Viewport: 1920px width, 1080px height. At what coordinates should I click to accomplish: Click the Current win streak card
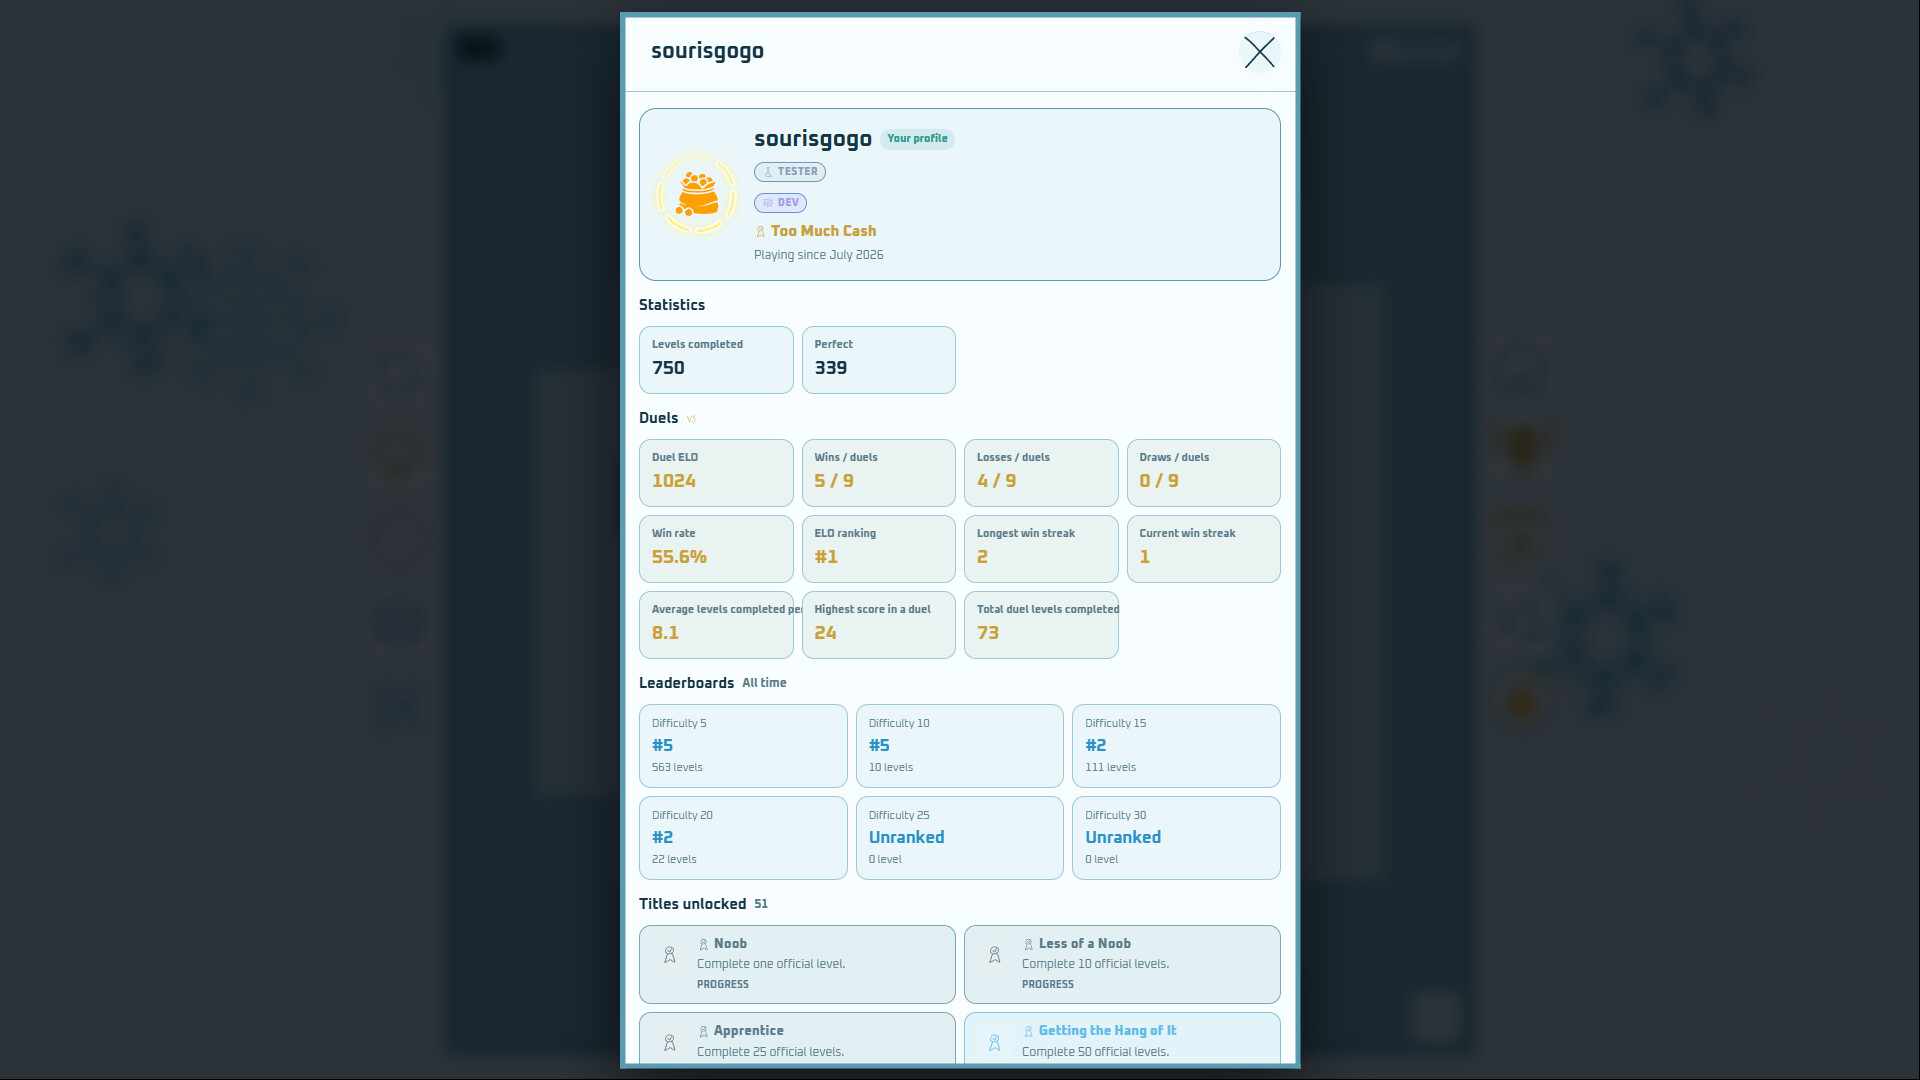pyautogui.click(x=1204, y=549)
